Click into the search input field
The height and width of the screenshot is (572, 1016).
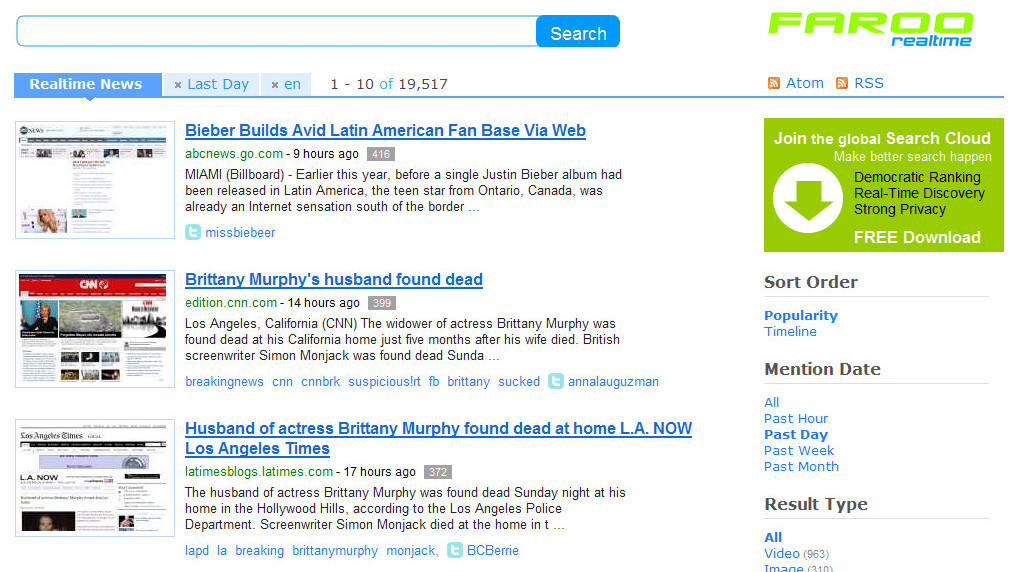click(x=276, y=32)
